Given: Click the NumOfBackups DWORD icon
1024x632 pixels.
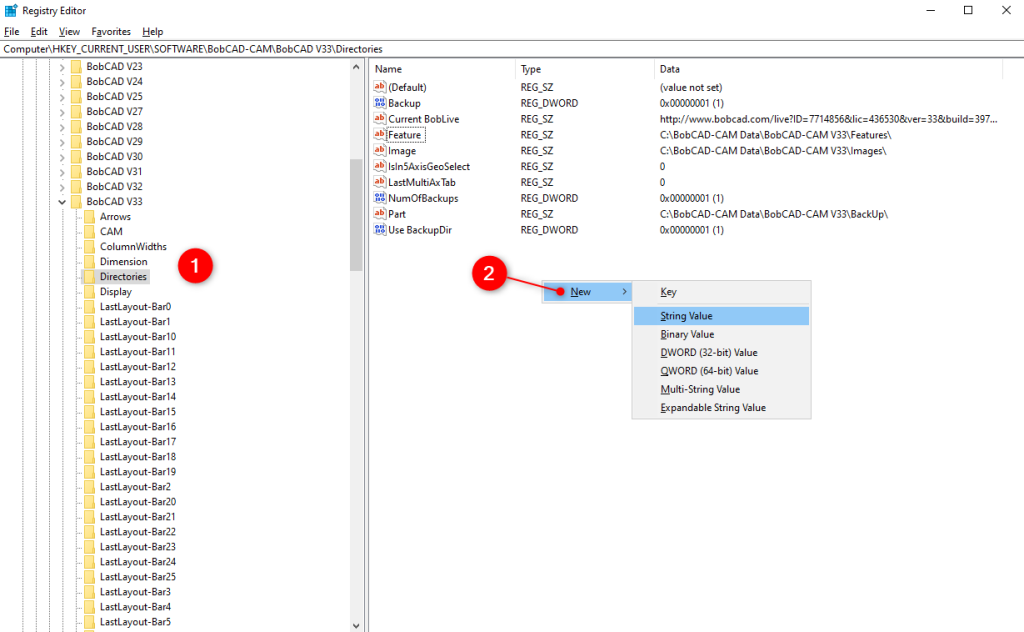Looking at the screenshot, I should point(381,198).
